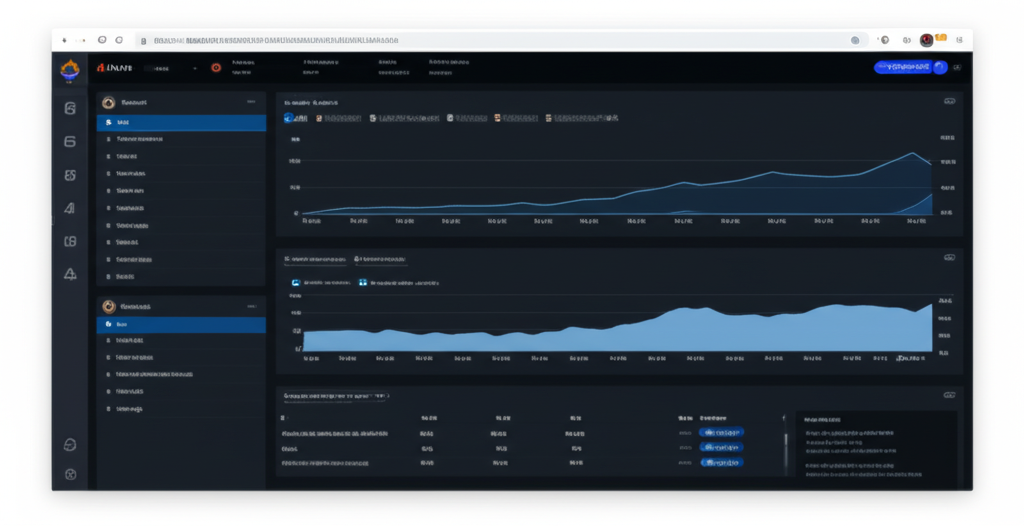Click the blue action button in the first table row

pos(723,432)
